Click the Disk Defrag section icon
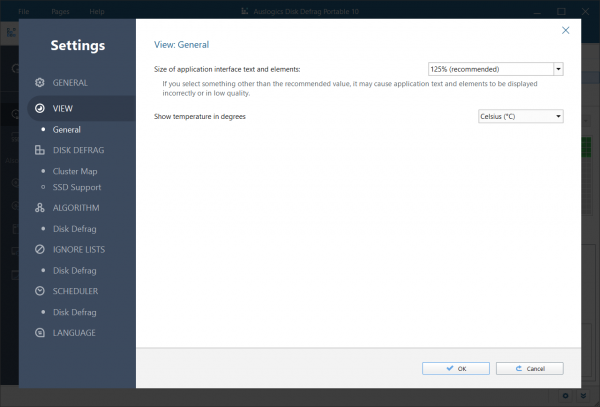Image resolution: width=600 pixels, height=407 pixels. [39, 150]
